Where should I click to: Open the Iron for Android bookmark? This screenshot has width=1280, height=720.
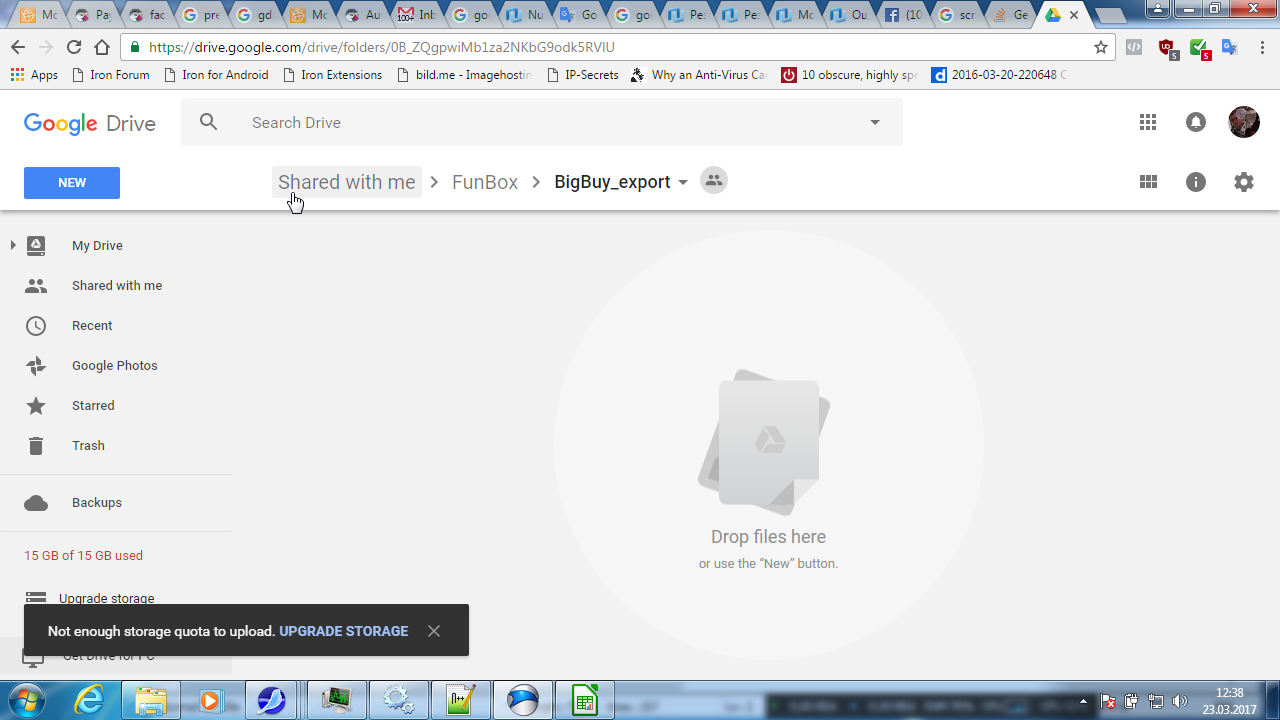215,75
